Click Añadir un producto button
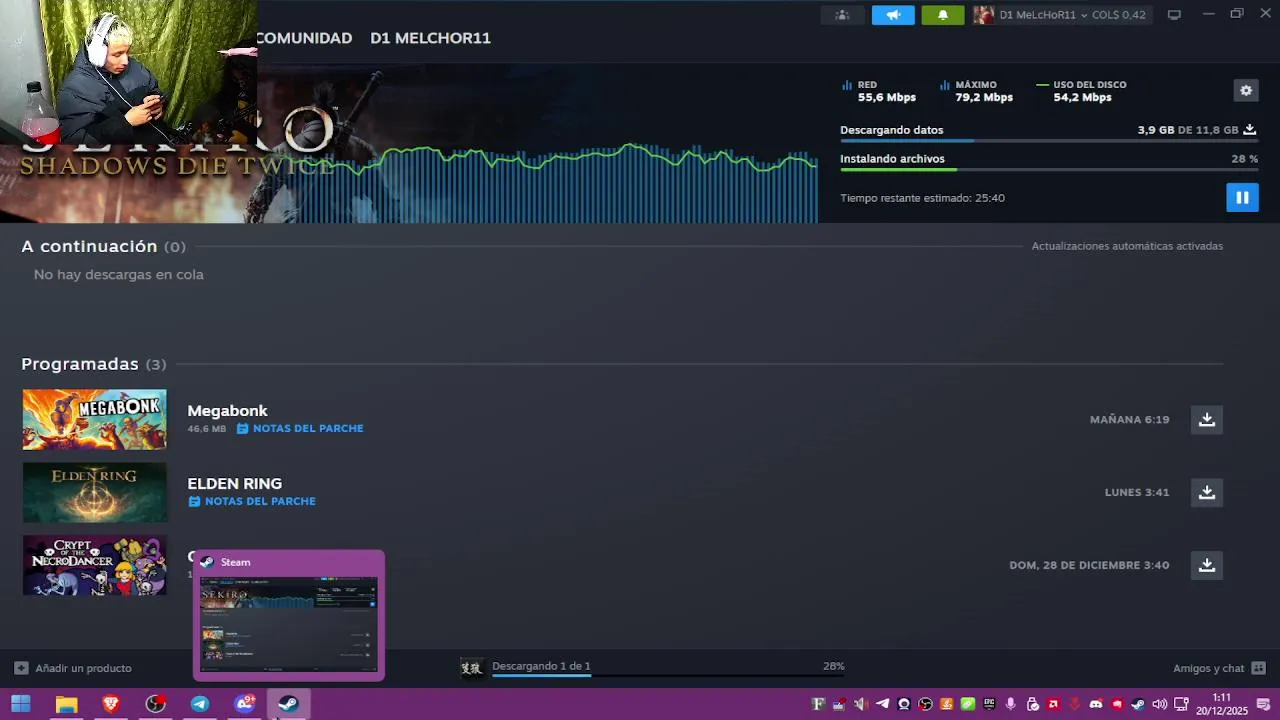 click(73, 668)
